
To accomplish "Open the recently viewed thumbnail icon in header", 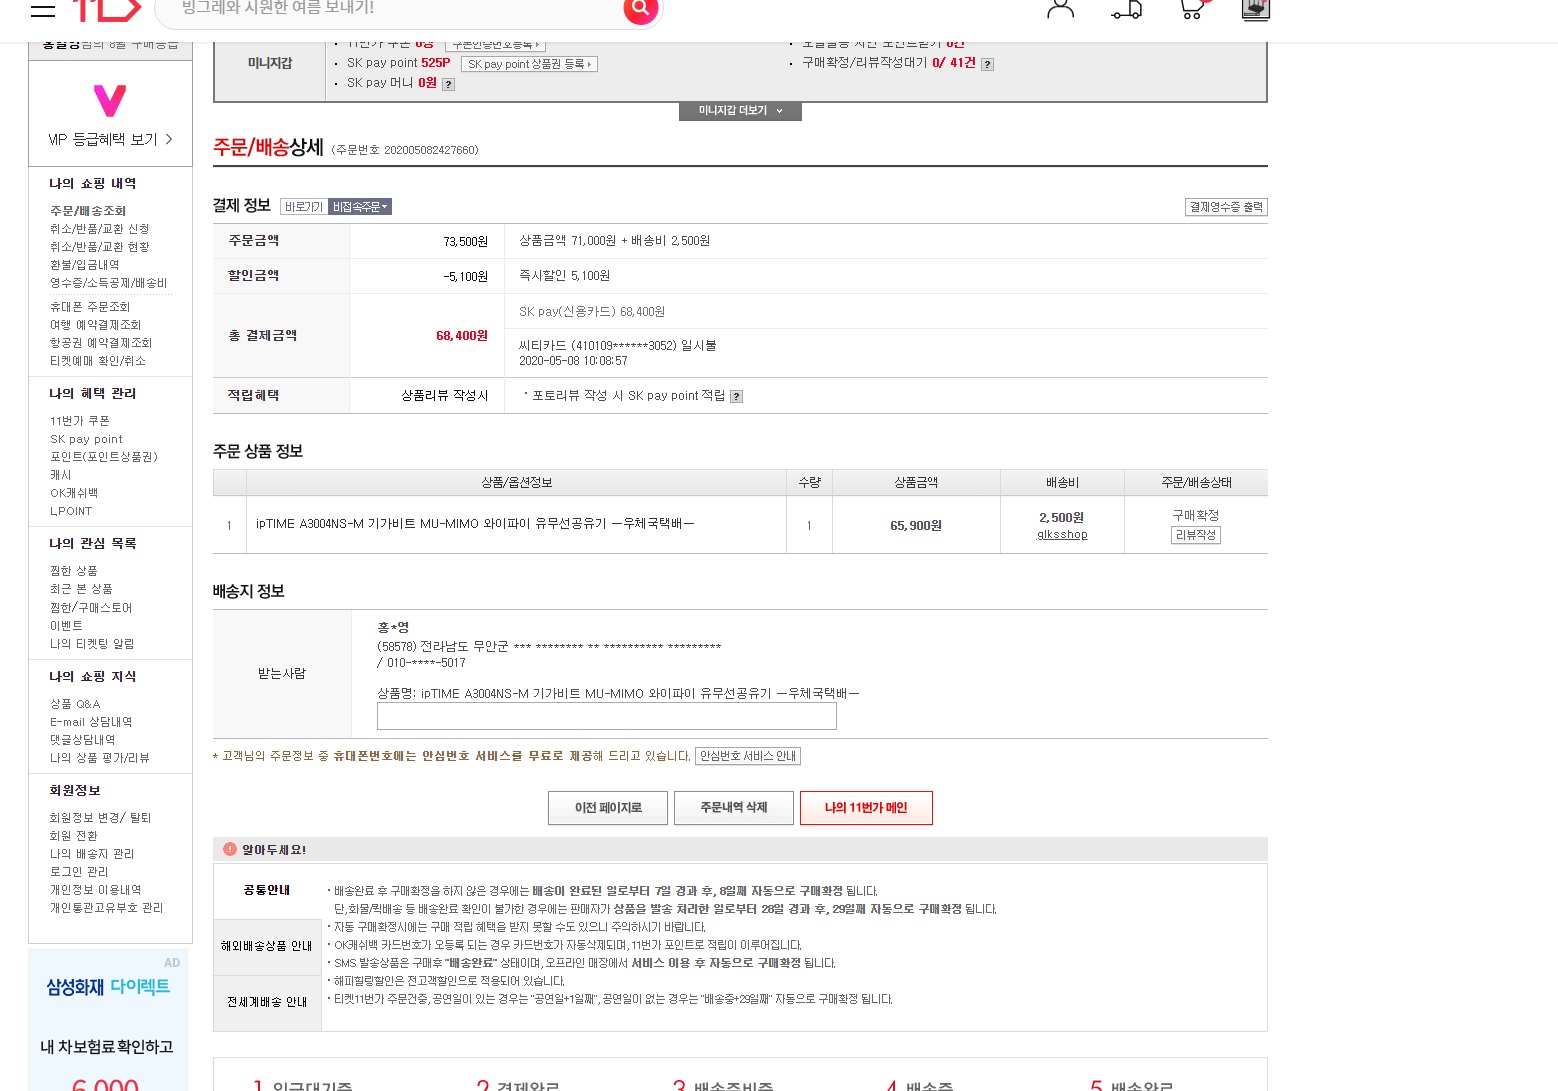I will tap(1256, 10).
